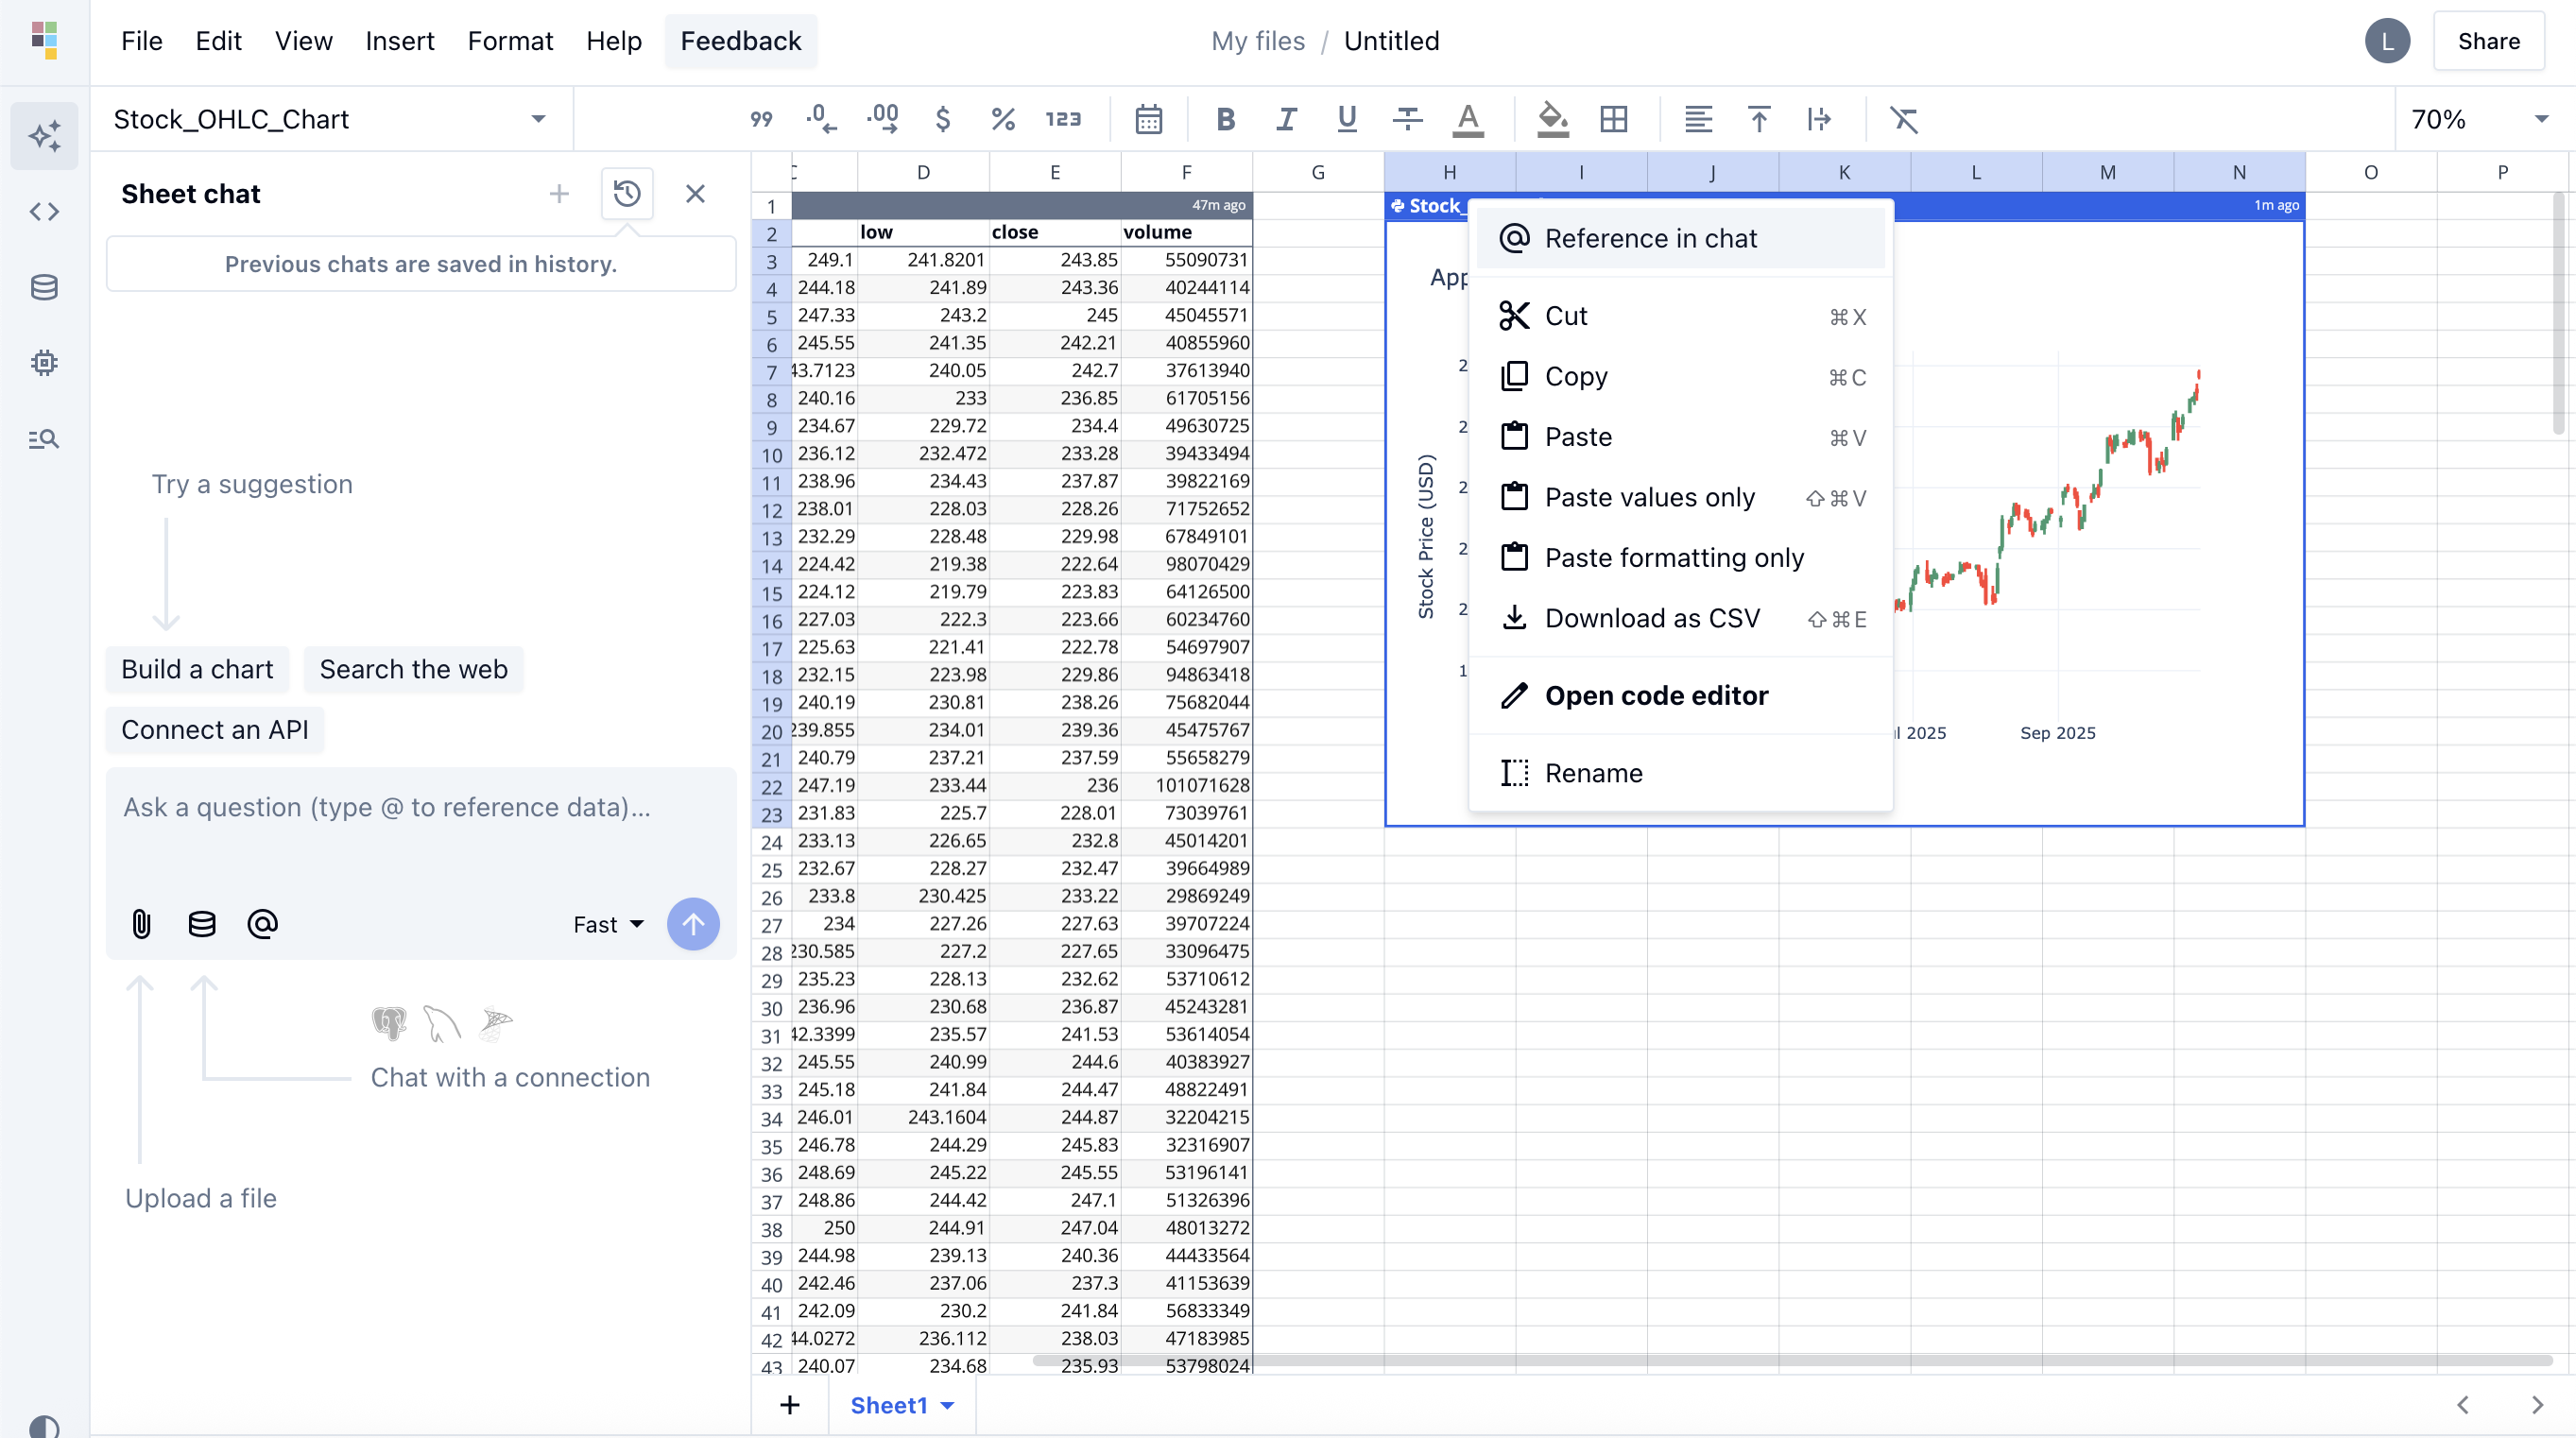
Task: Open chat history clock icon
Action: [627, 194]
